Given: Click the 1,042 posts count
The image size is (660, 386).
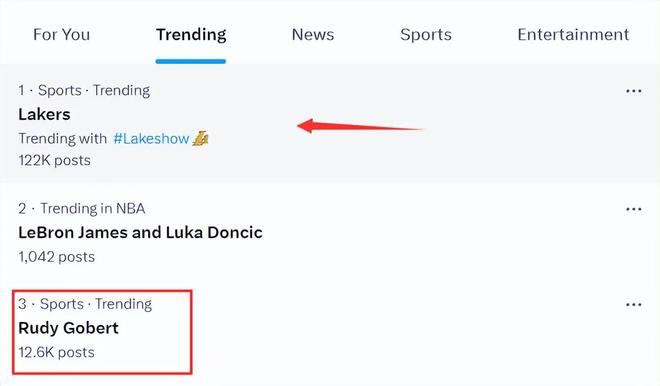Looking at the screenshot, I should (56, 257).
